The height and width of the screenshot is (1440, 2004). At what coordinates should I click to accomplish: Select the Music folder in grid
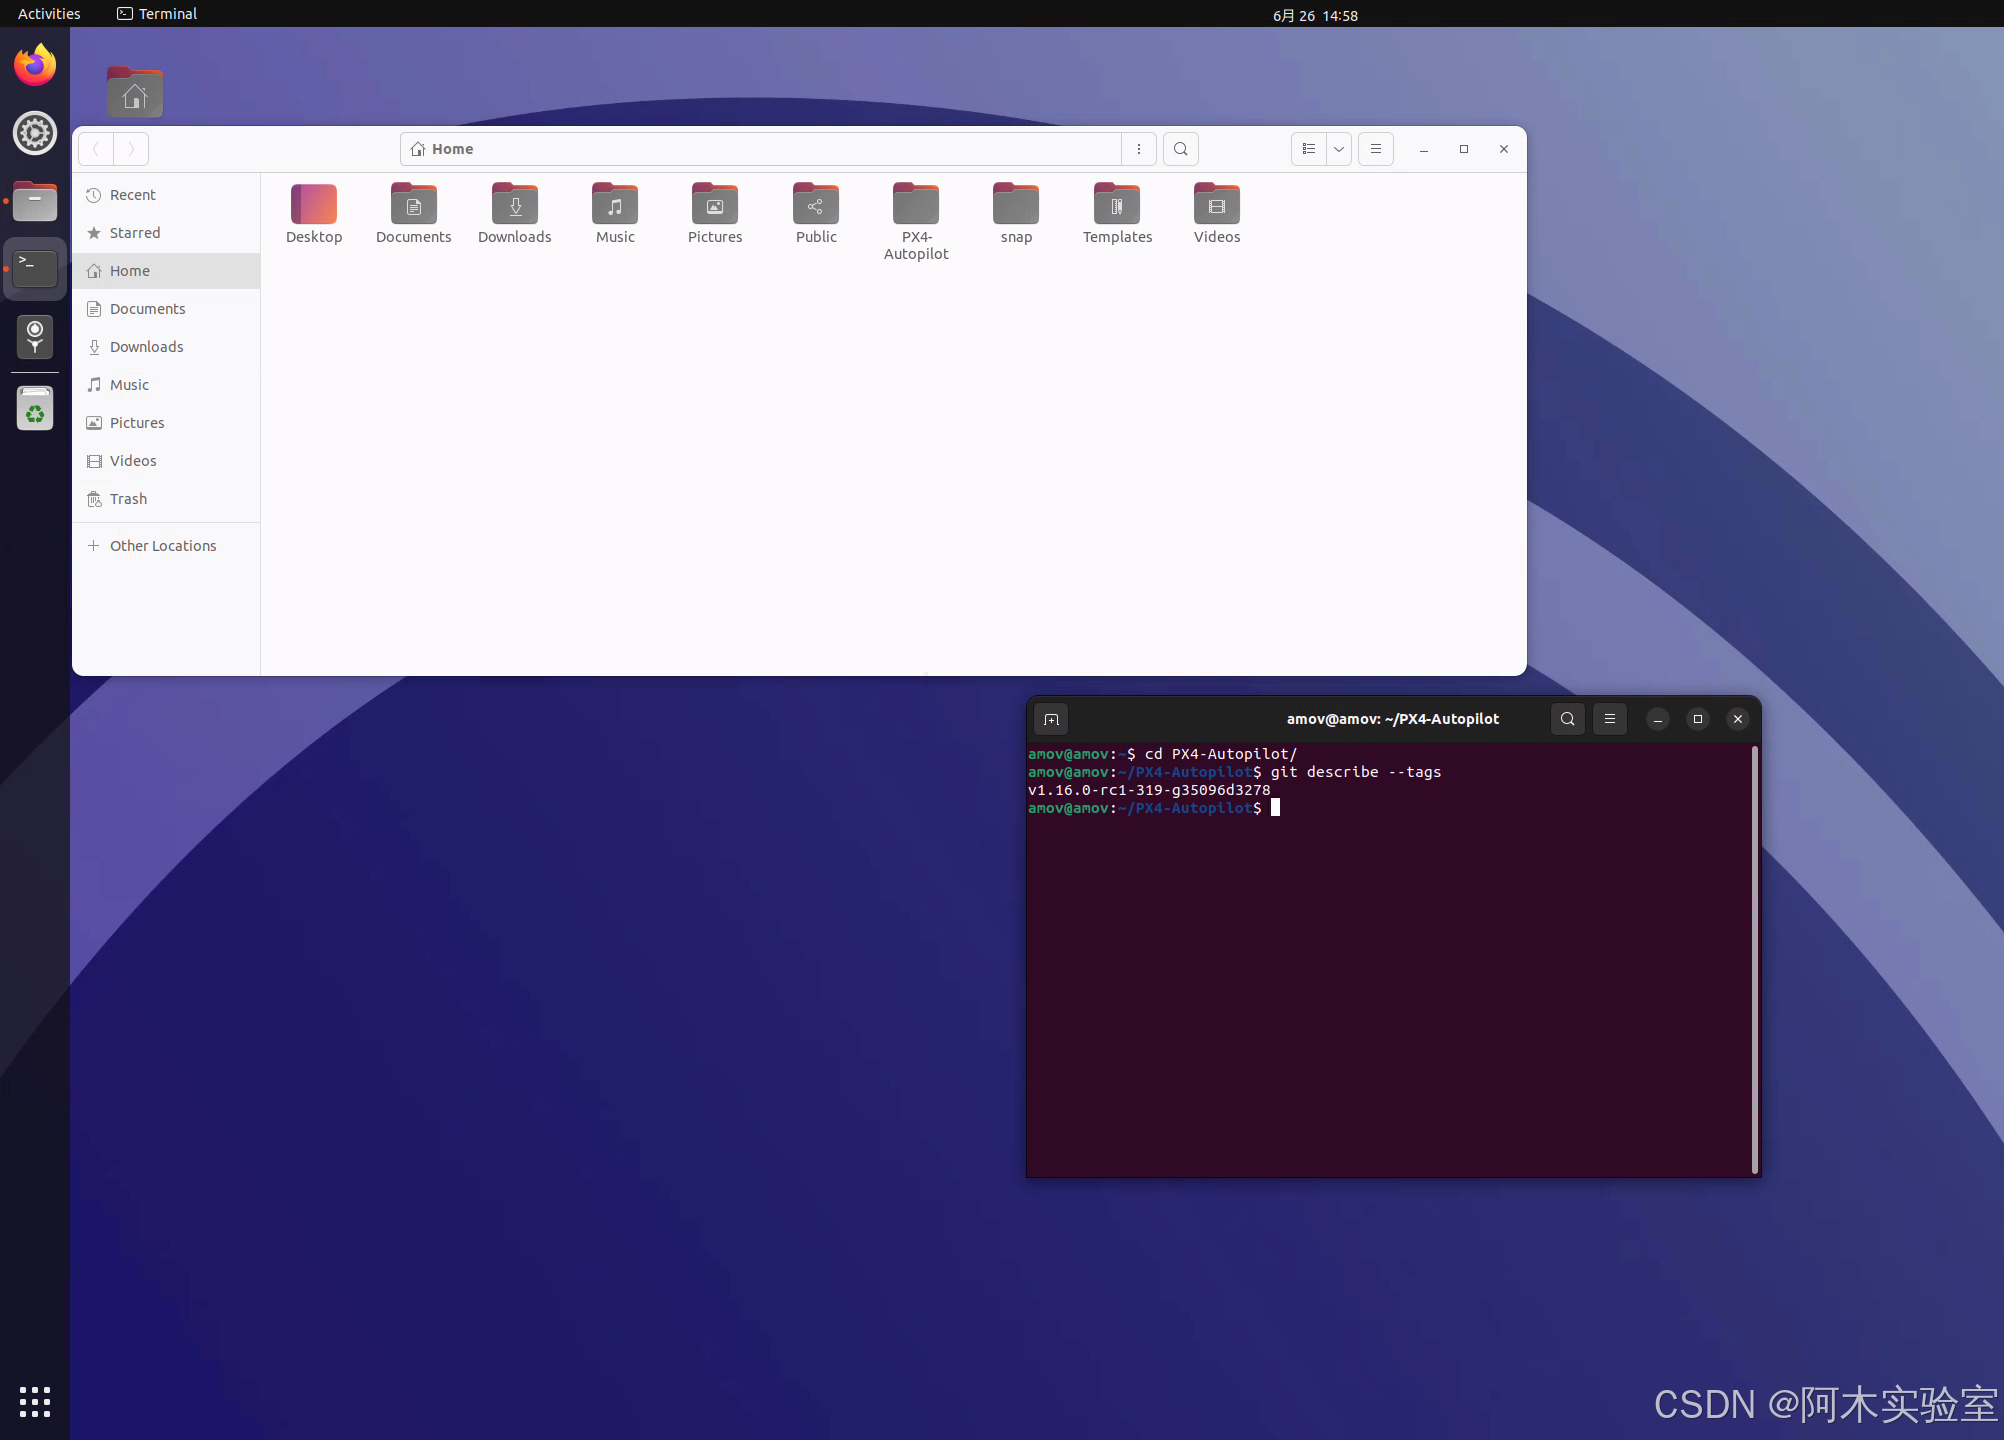pos(615,214)
